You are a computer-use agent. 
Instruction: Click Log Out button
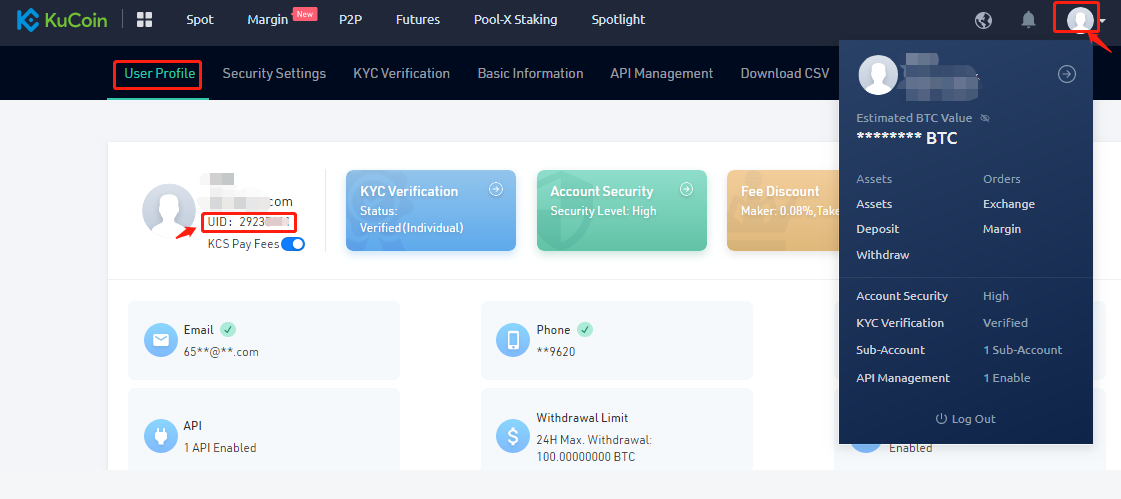(x=965, y=419)
